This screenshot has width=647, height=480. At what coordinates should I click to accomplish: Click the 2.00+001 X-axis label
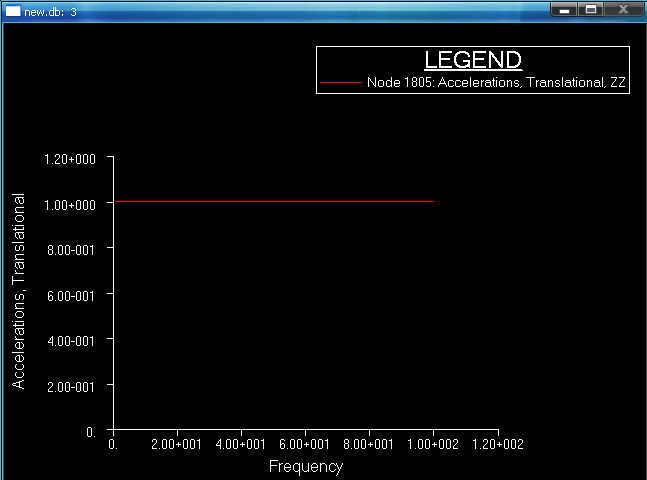(x=176, y=445)
